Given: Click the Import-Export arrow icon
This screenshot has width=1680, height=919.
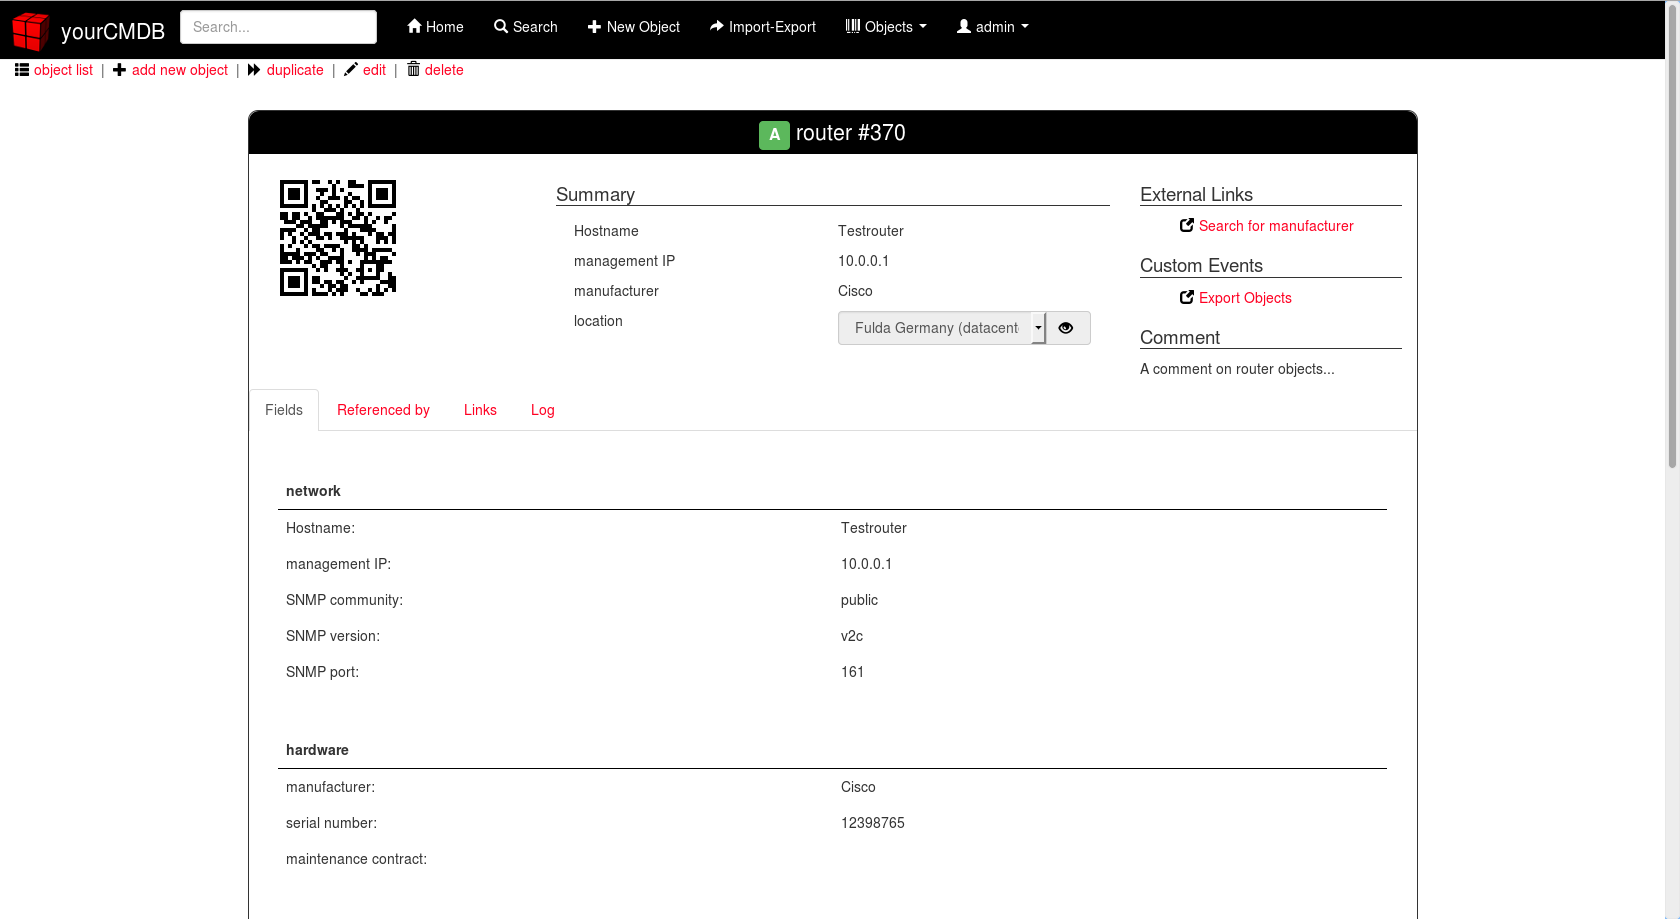Looking at the screenshot, I should point(716,26).
